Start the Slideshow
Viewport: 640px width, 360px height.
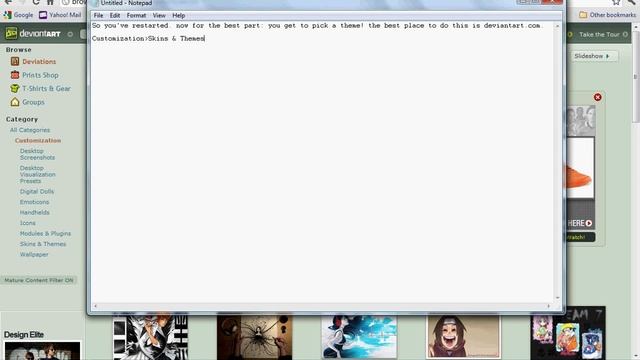(594, 56)
